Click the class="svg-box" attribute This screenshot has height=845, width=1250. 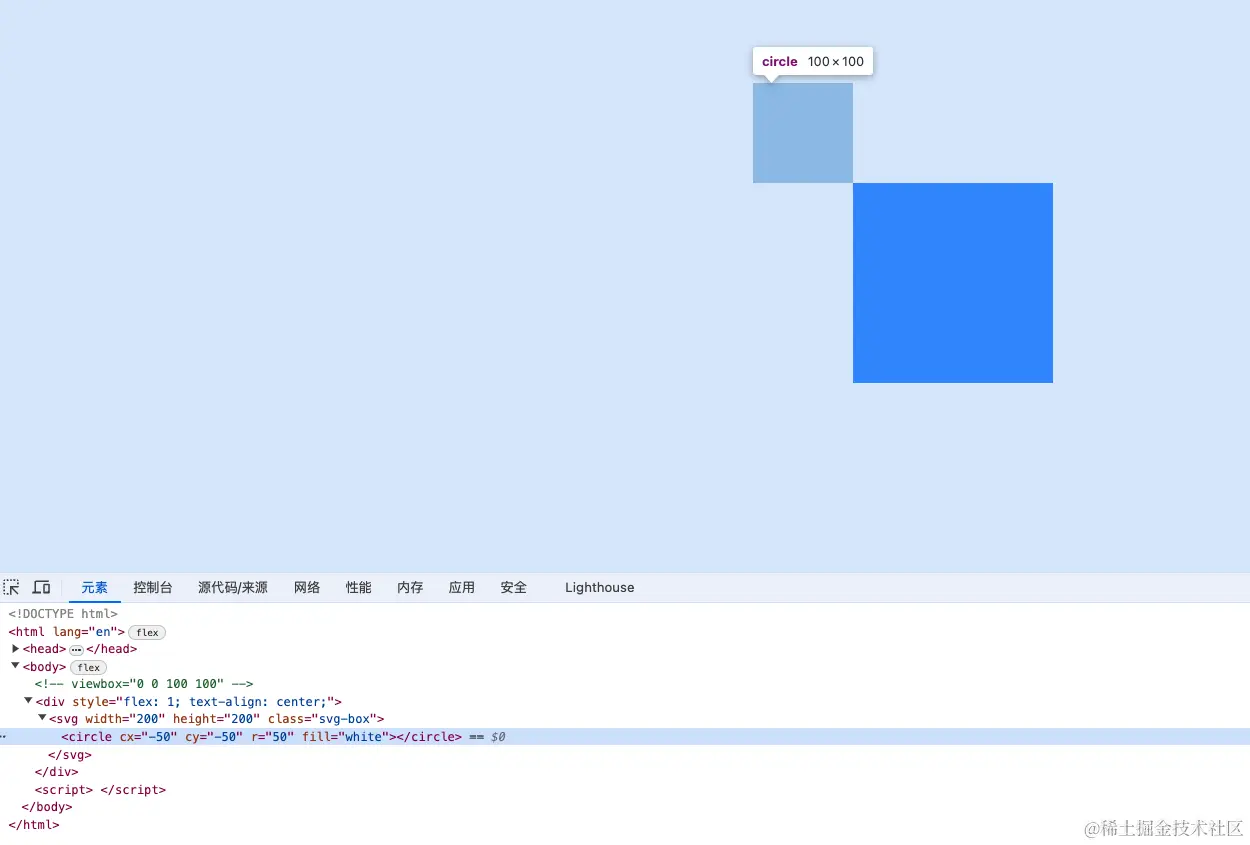(322, 719)
